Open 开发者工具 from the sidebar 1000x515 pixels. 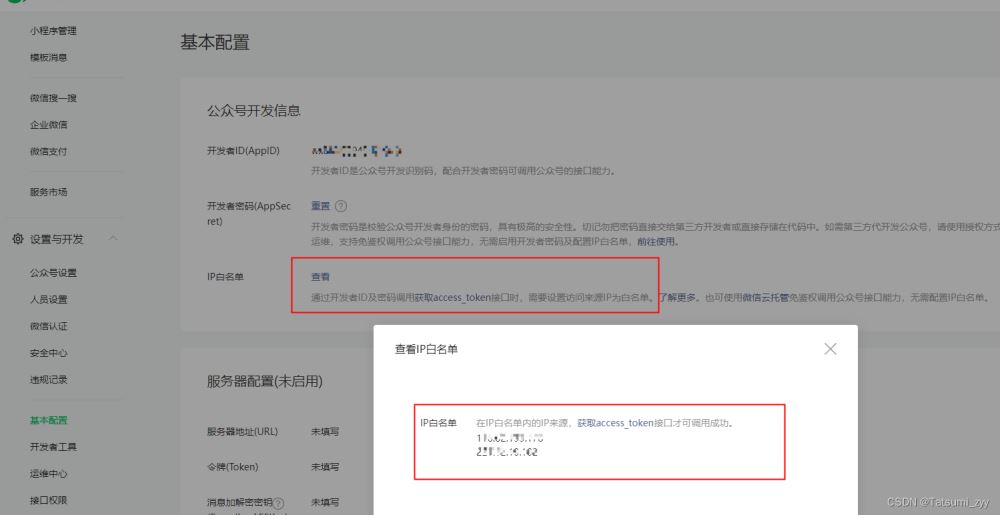[x=53, y=447]
